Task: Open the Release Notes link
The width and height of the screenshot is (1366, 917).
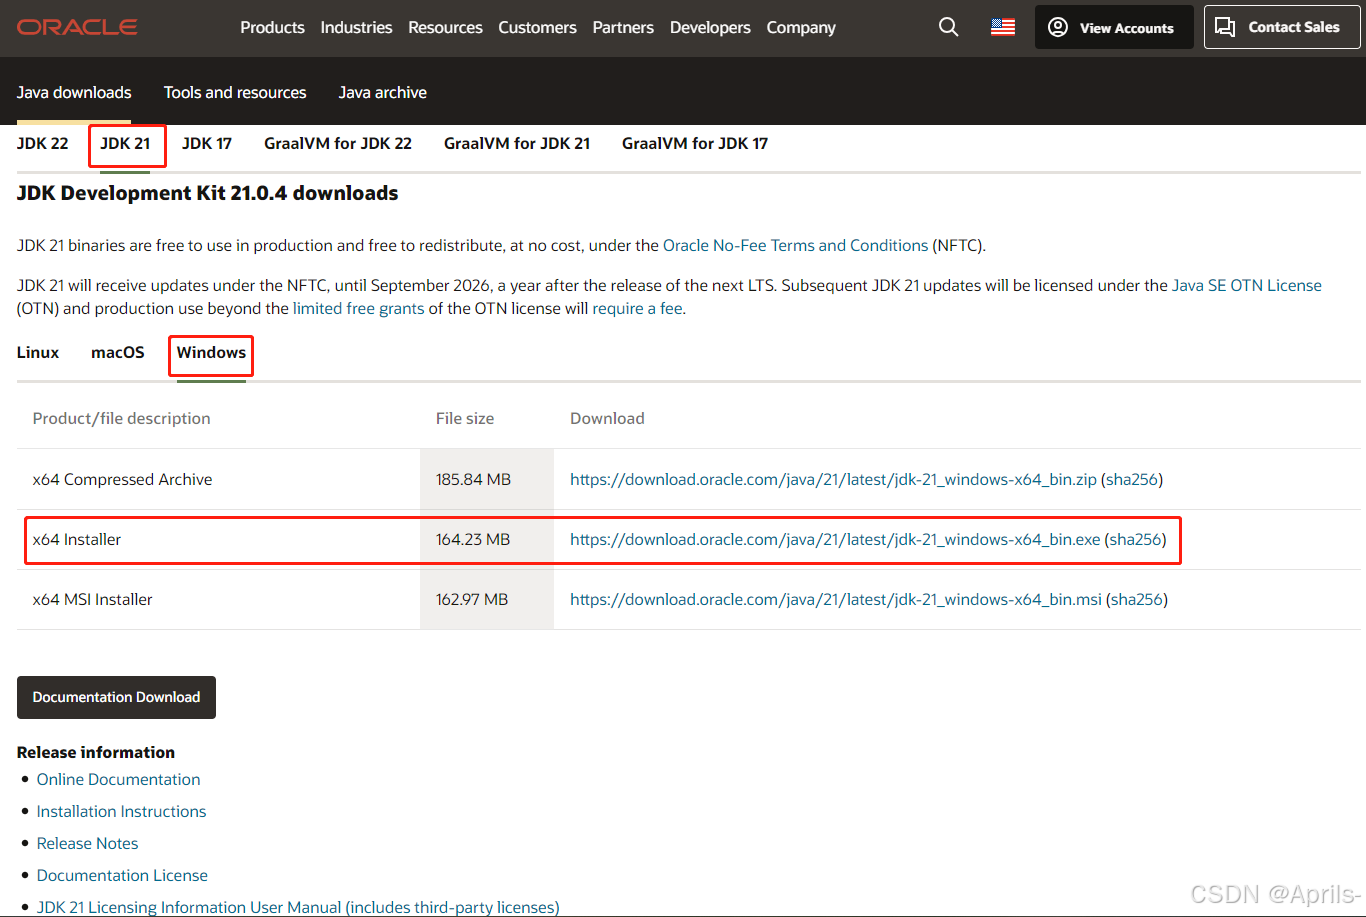Action: 87,843
